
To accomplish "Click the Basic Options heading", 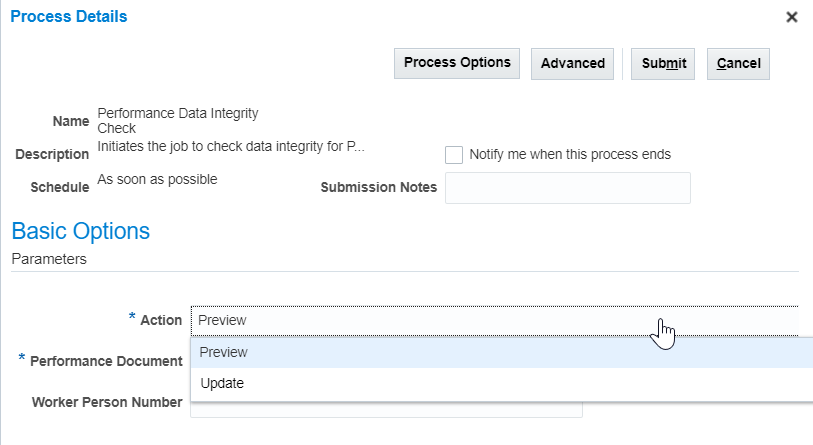I will (80, 231).
